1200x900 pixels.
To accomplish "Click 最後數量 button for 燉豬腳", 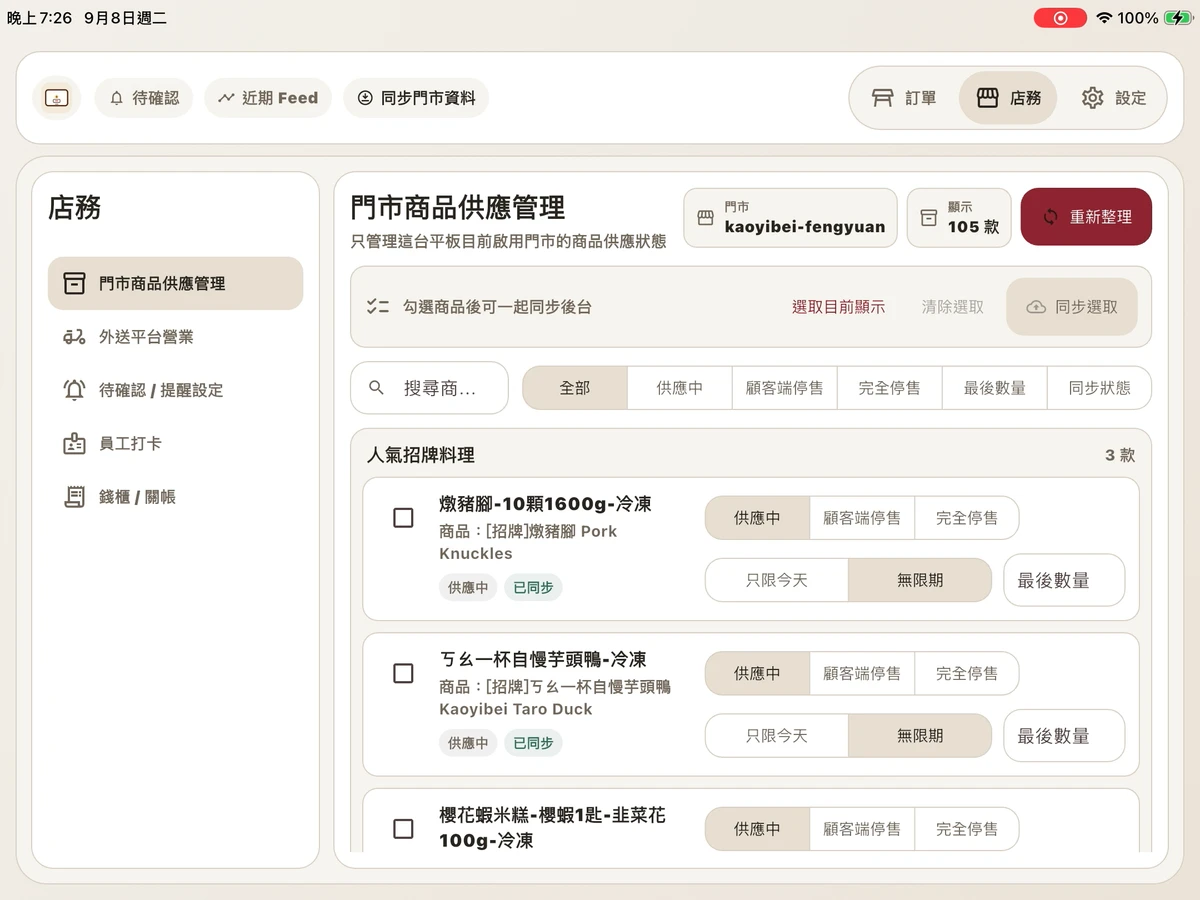I will click(1064, 580).
